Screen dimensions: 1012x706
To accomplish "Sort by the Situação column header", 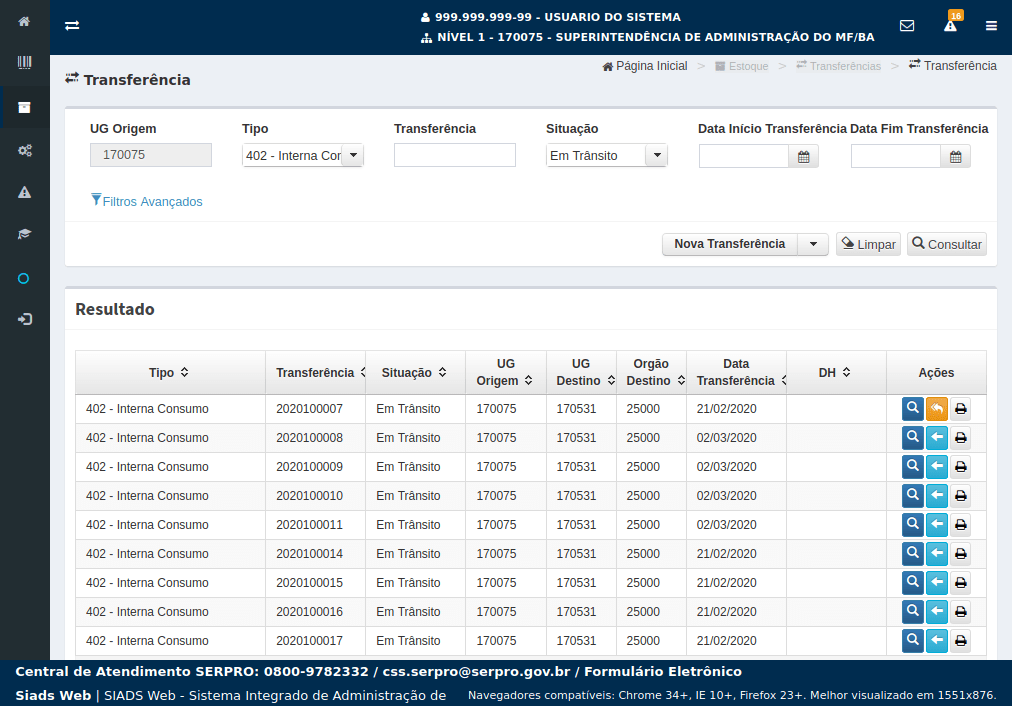I will 414,372.
